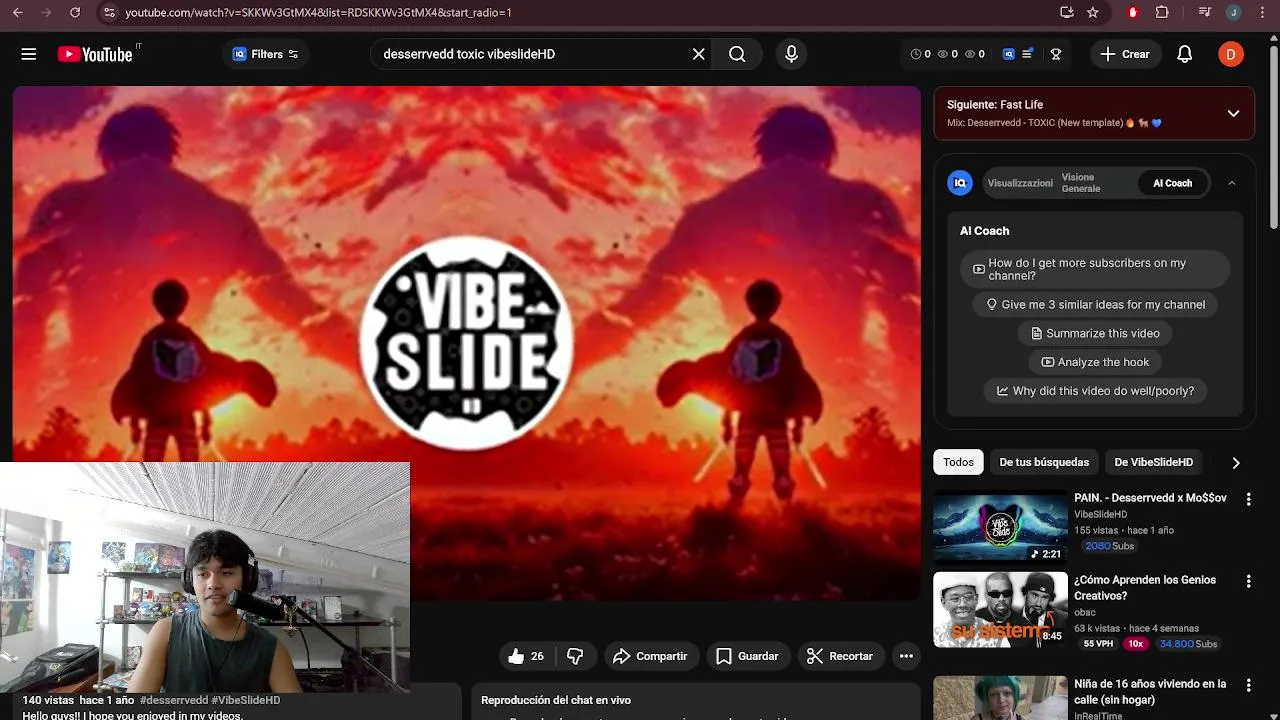Open the obac channel name
This screenshot has width=1280, height=720.
[x=1085, y=612]
